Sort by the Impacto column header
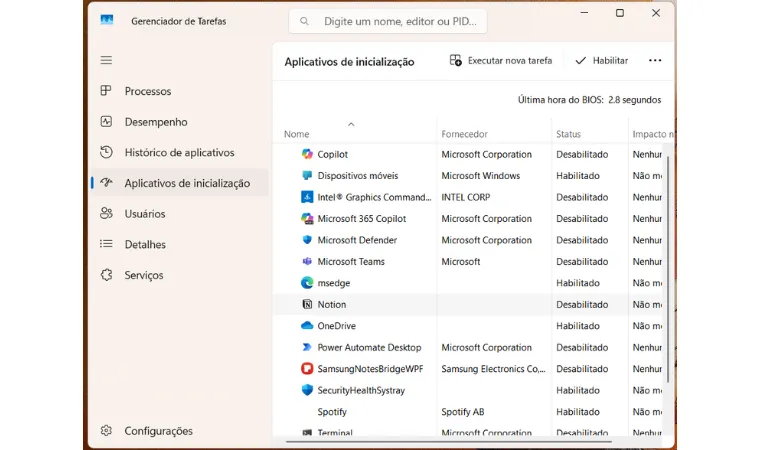 (x=653, y=134)
